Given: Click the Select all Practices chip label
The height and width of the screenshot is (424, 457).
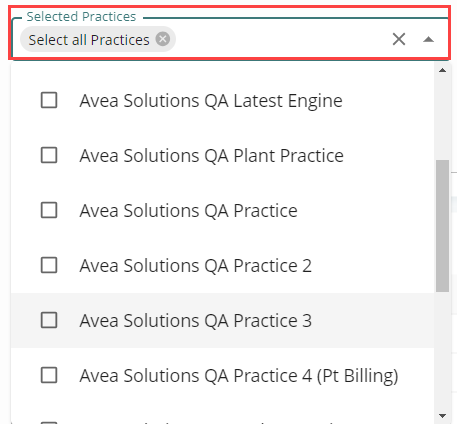Looking at the screenshot, I should pyautogui.click(x=89, y=40).
